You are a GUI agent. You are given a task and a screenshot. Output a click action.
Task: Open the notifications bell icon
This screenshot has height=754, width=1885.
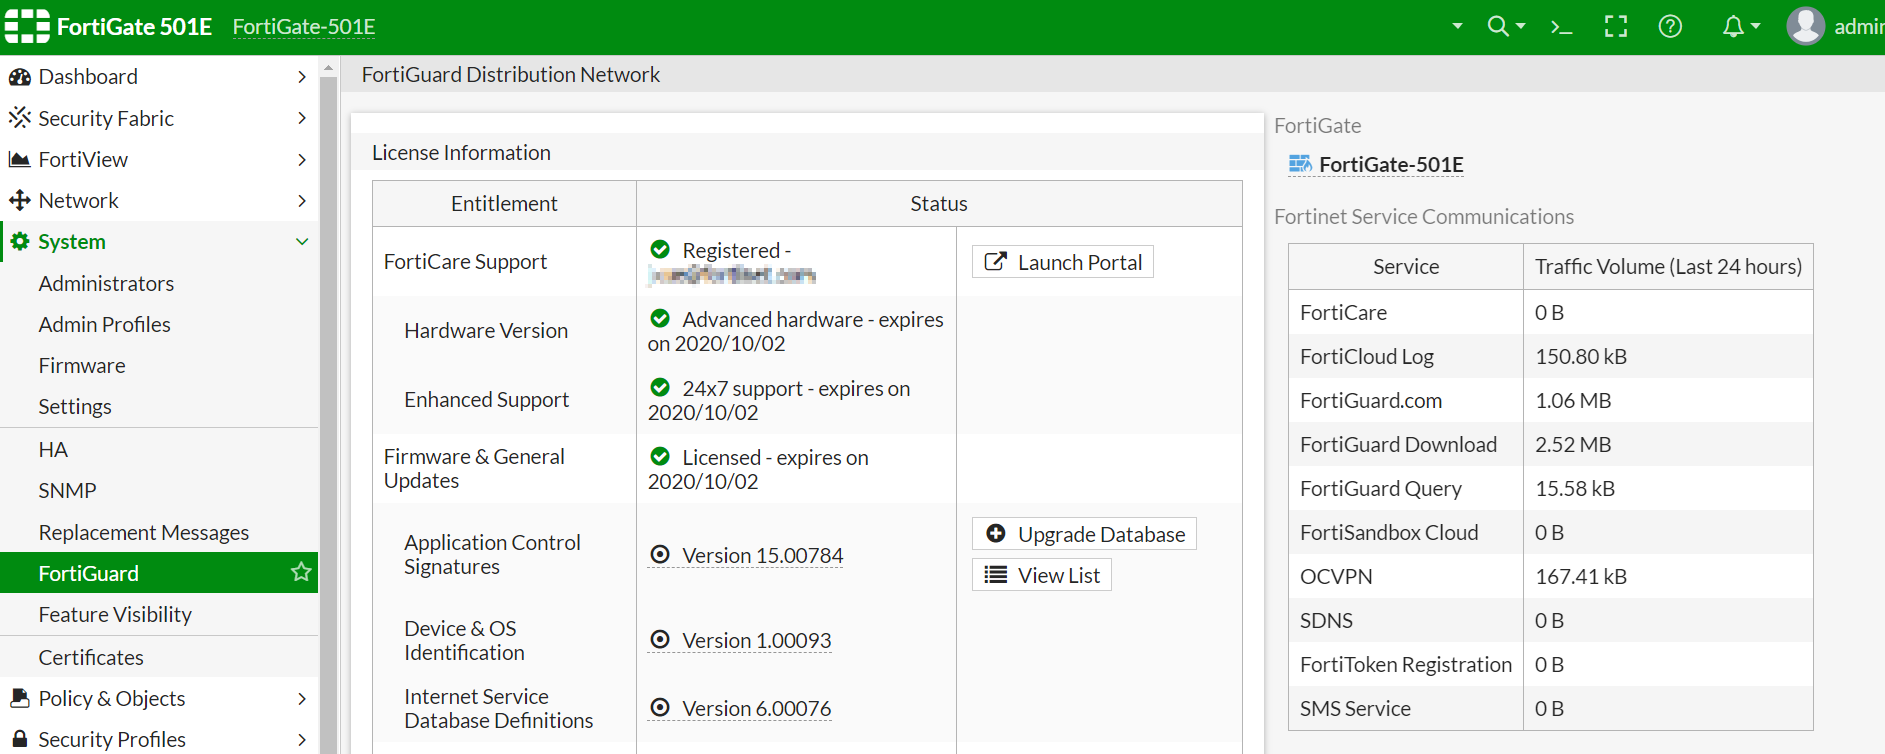point(1733,26)
